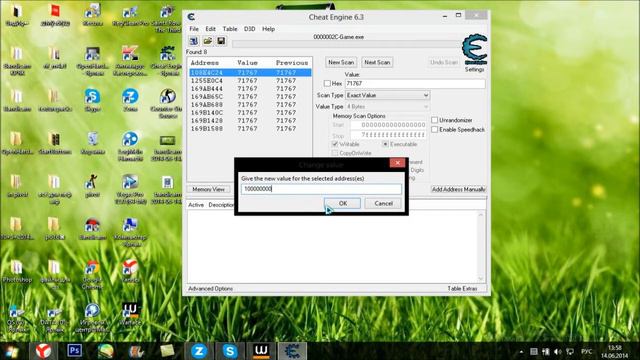Click the Cheat Engine title bar icon
This screenshot has height=360, width=640.
coord(191,17)
